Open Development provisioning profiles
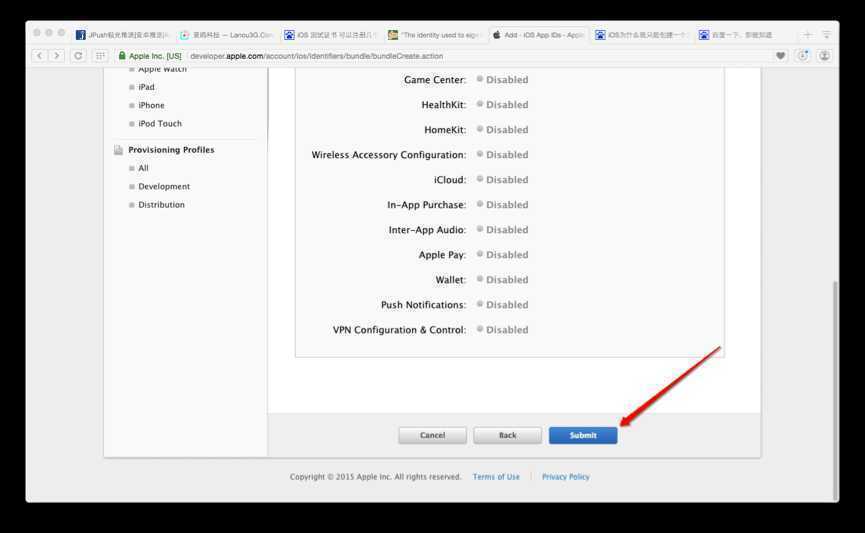The height and width of the screenshot is (533, 865). coord(164,186)
